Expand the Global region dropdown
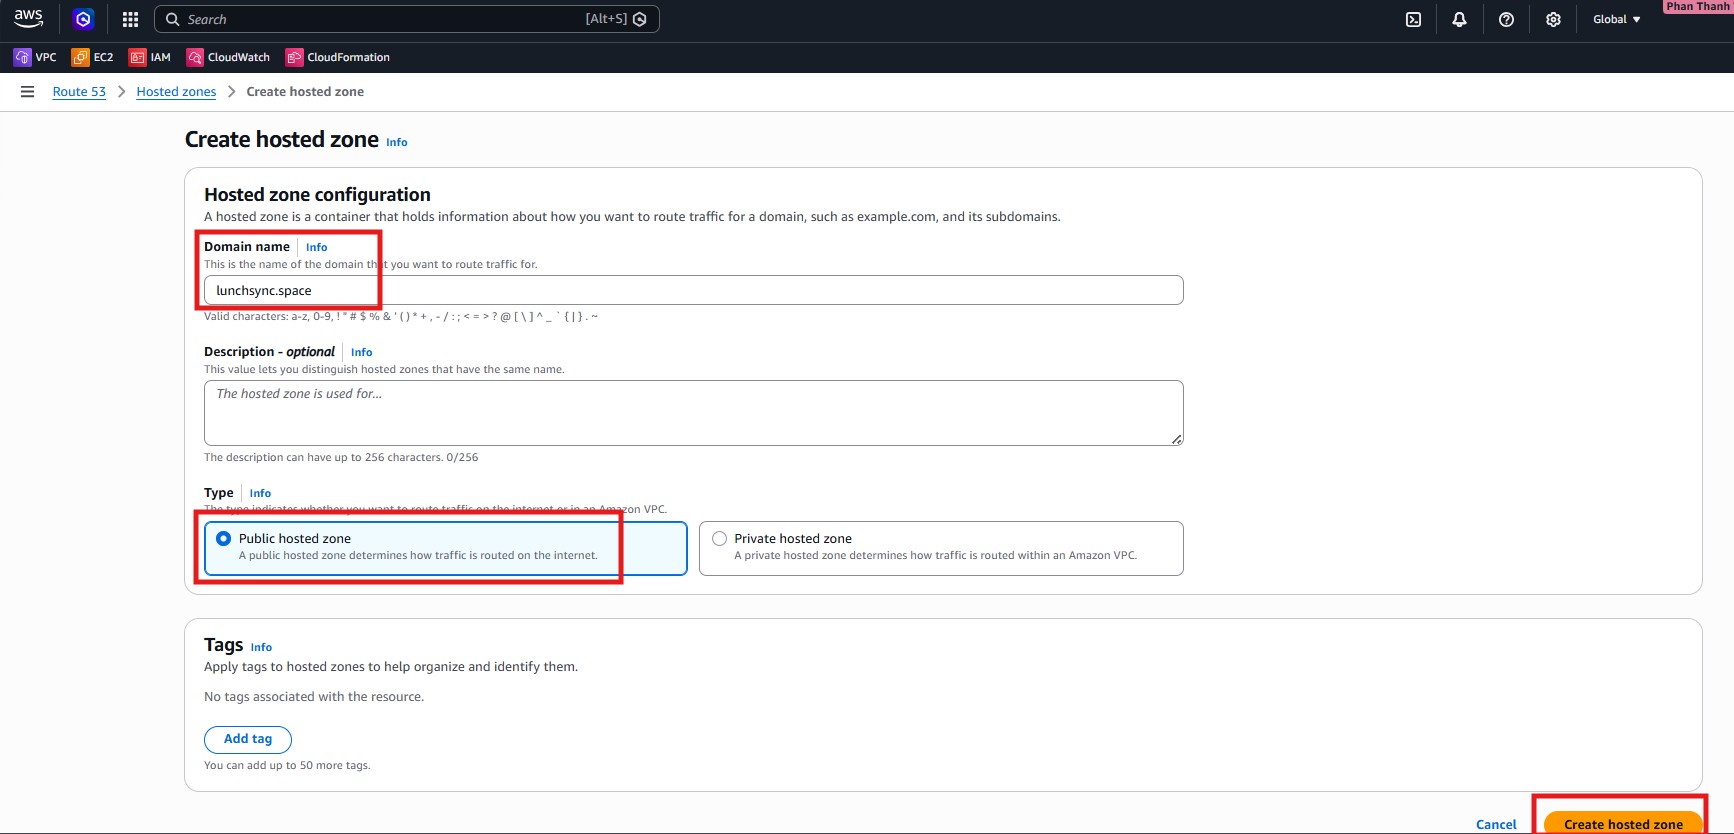The height and width of the screenshot is (834, 1734). [x=1616, y=19]
